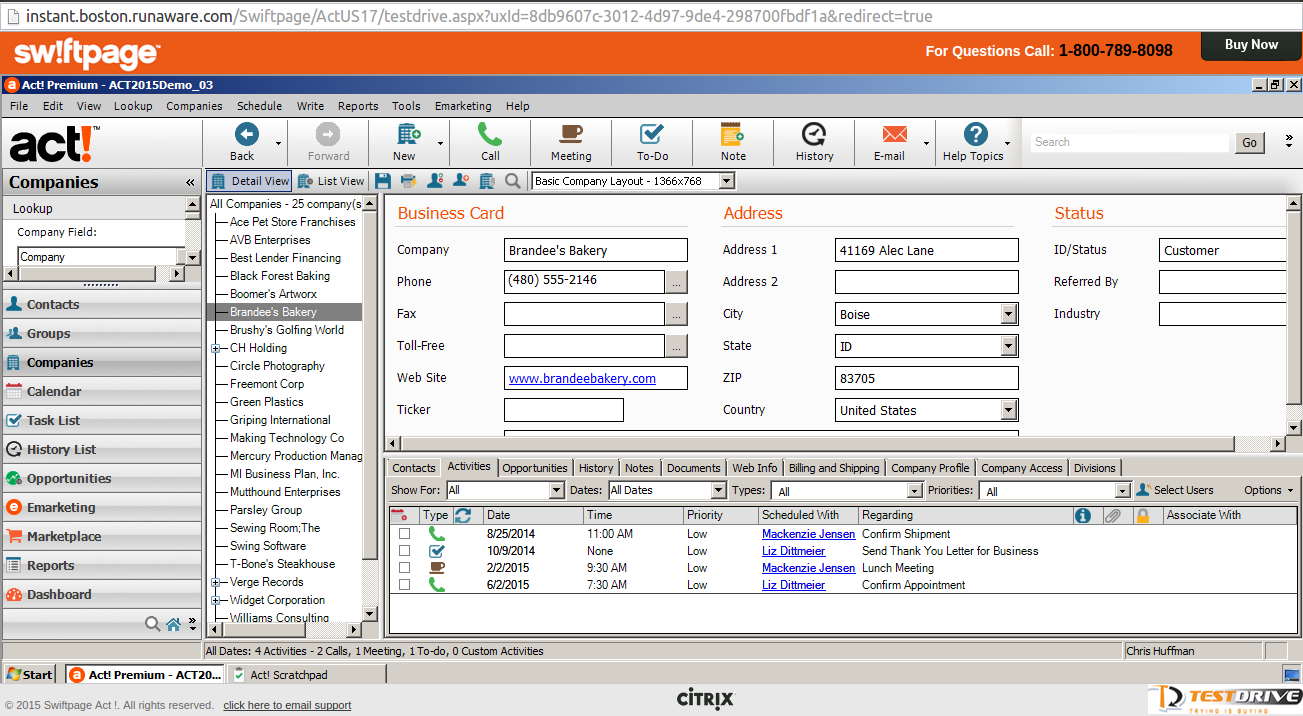Image resolution: width=1303 pixels, height=716 pixels.
Task: Open the Basic Company Layout dropdown
Action: [726, 181]
